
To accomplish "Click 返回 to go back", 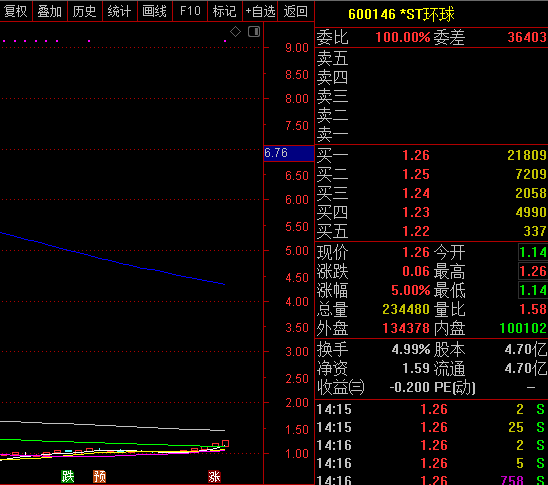I will (x=296, y=11).
